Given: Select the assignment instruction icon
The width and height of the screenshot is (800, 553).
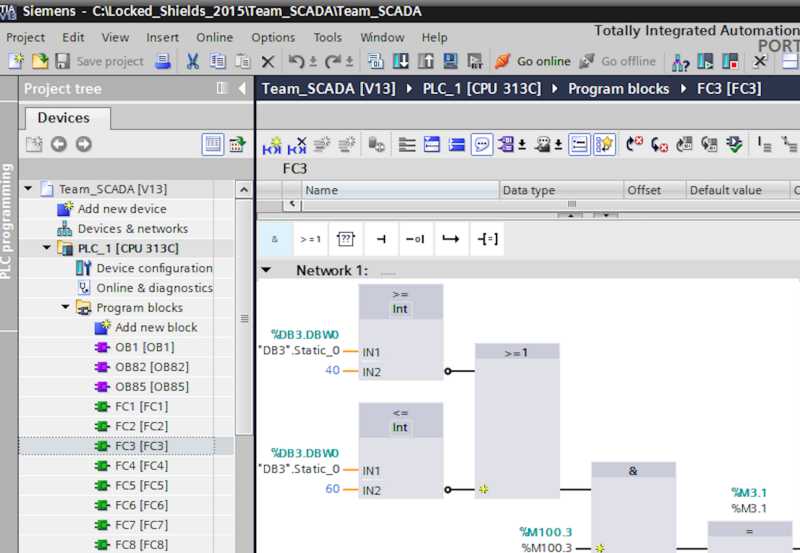Looking at the screenshot, I should pyautogui.click(x=488, y=239).
